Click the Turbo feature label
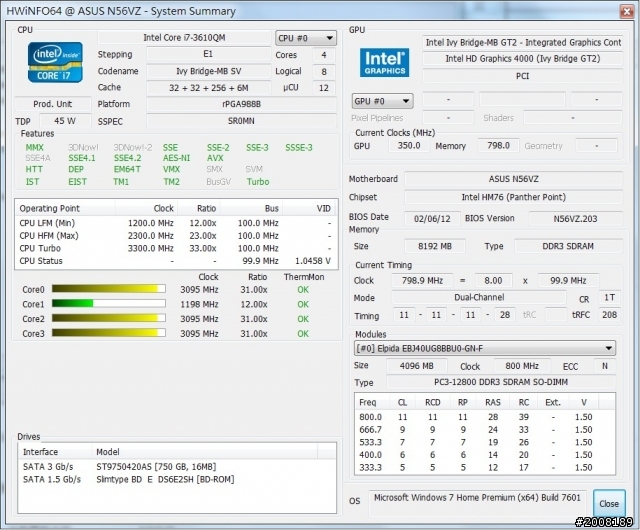Screen dimensions: 640x530 tap(258, 182)
